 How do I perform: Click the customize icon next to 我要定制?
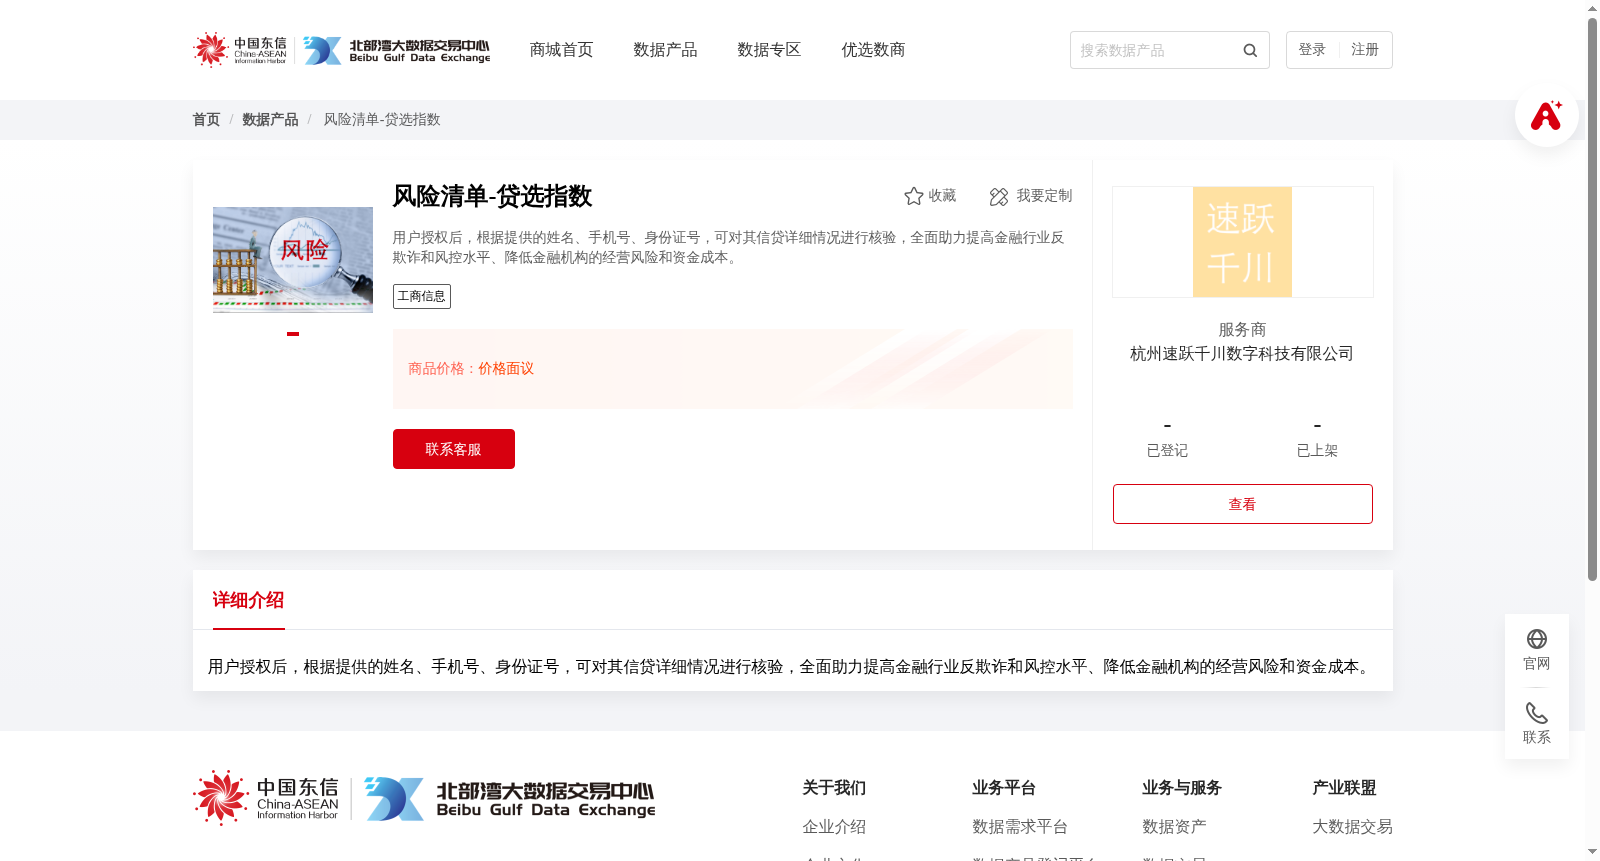click(999, 196)
